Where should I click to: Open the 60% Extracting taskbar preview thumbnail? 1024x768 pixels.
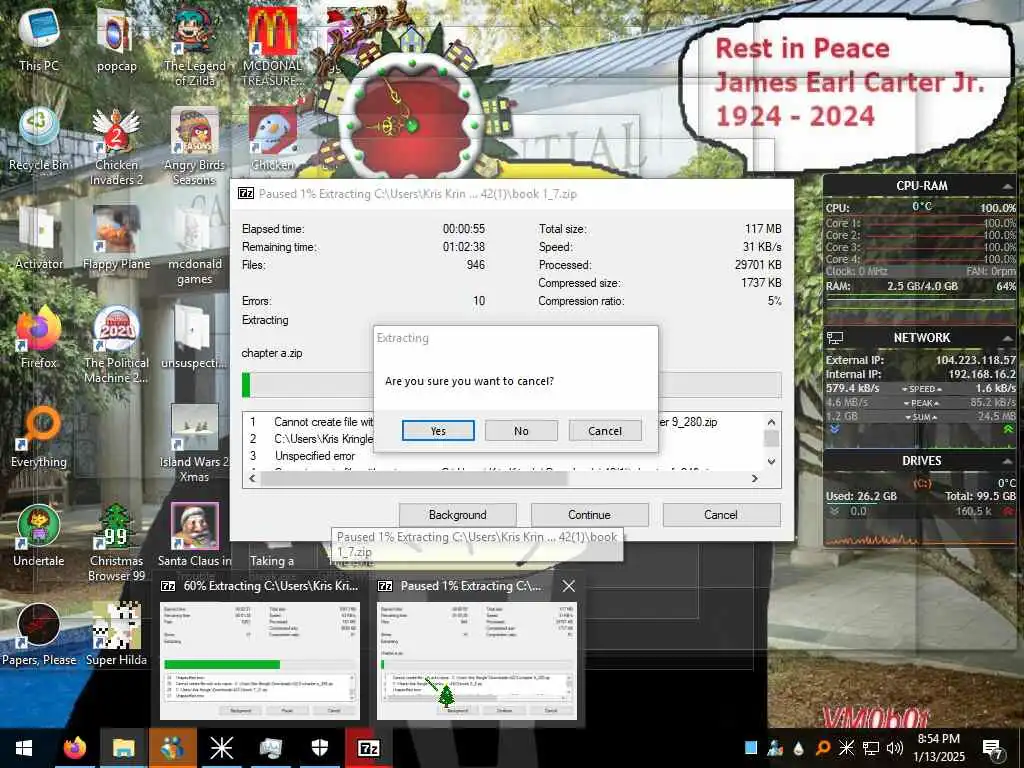tap(260, 661)
